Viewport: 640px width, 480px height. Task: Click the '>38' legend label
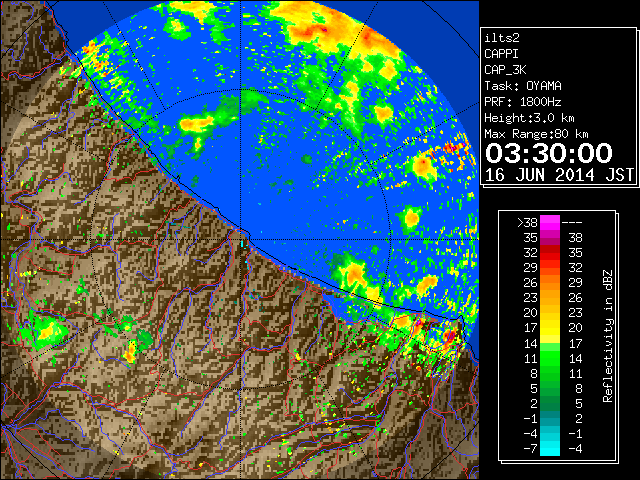[x=527, y=223]
